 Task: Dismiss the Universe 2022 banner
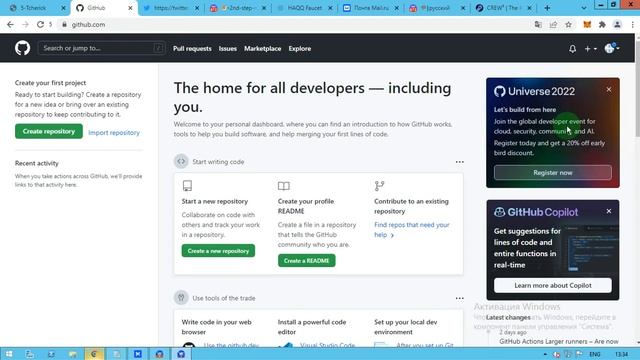point(609,89)
